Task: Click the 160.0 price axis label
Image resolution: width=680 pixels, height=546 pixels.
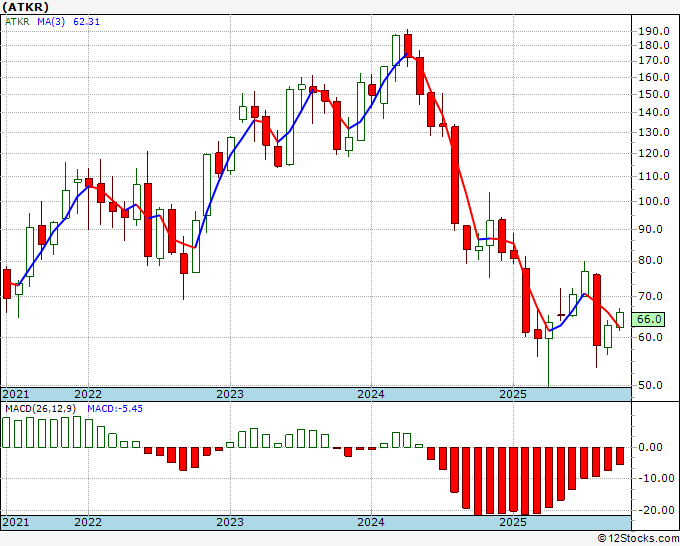Action: tap(654, 77)
